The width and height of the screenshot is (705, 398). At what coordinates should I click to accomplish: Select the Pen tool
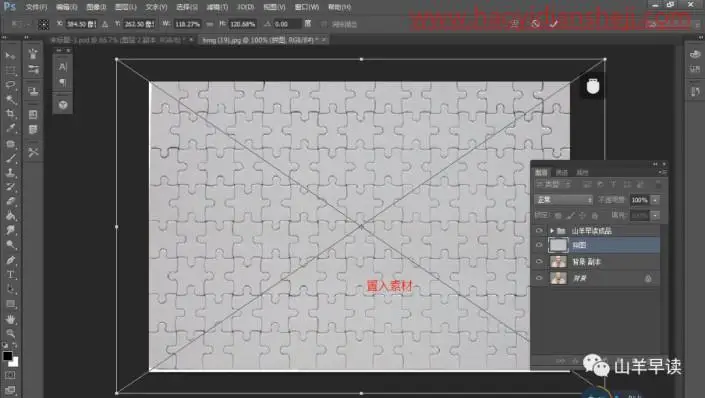click(10, 260)
